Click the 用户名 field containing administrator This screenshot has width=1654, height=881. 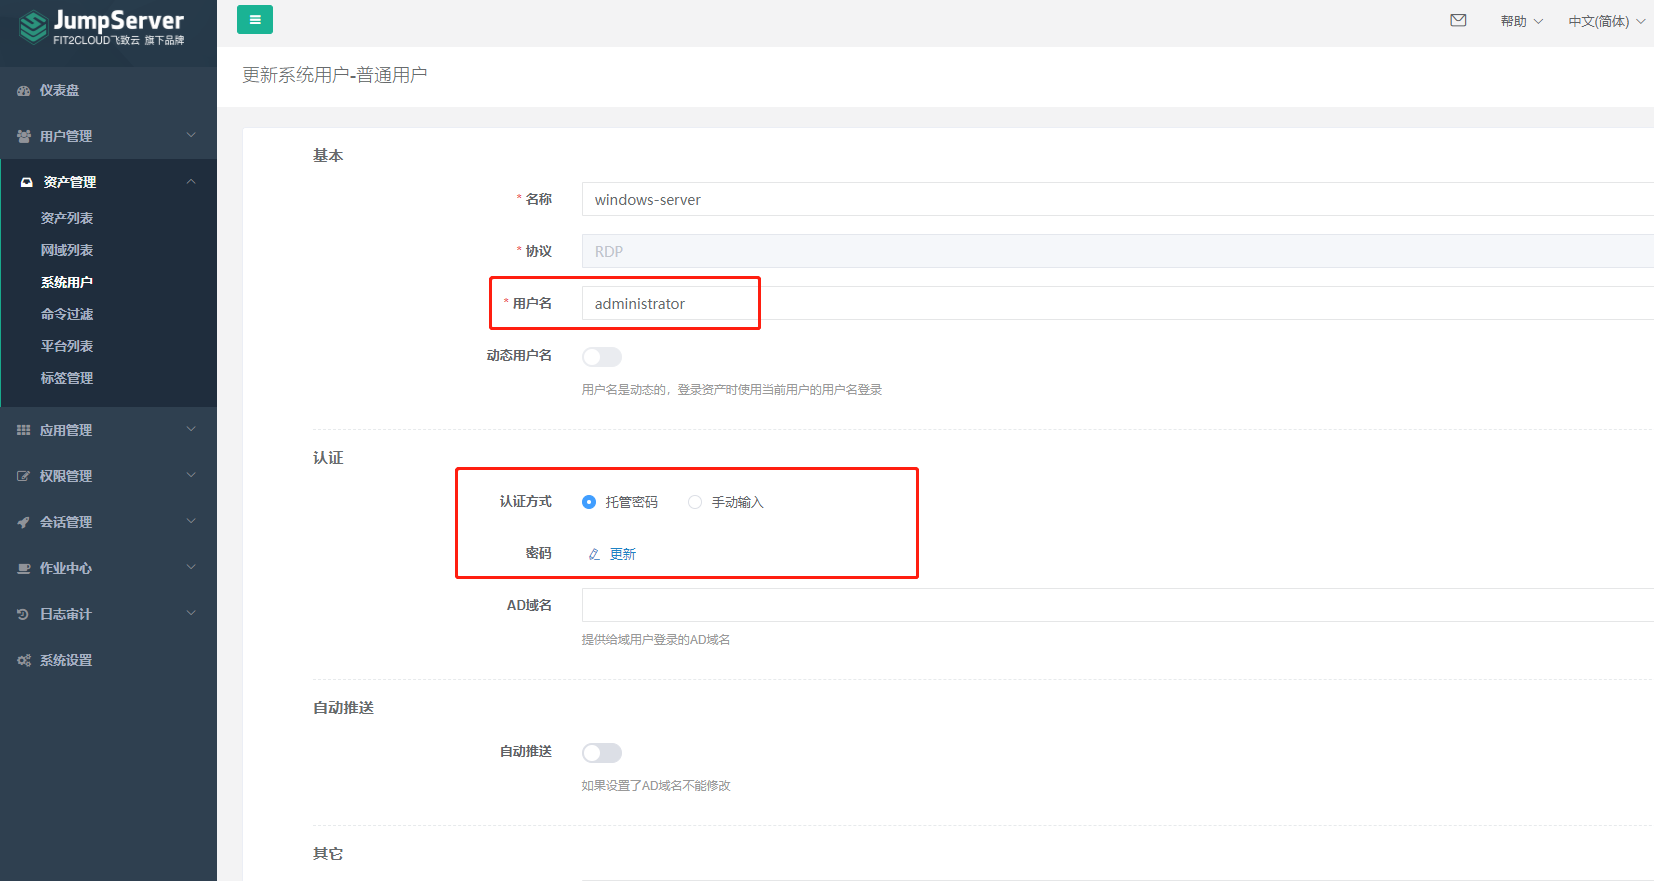coord(1117,303)
